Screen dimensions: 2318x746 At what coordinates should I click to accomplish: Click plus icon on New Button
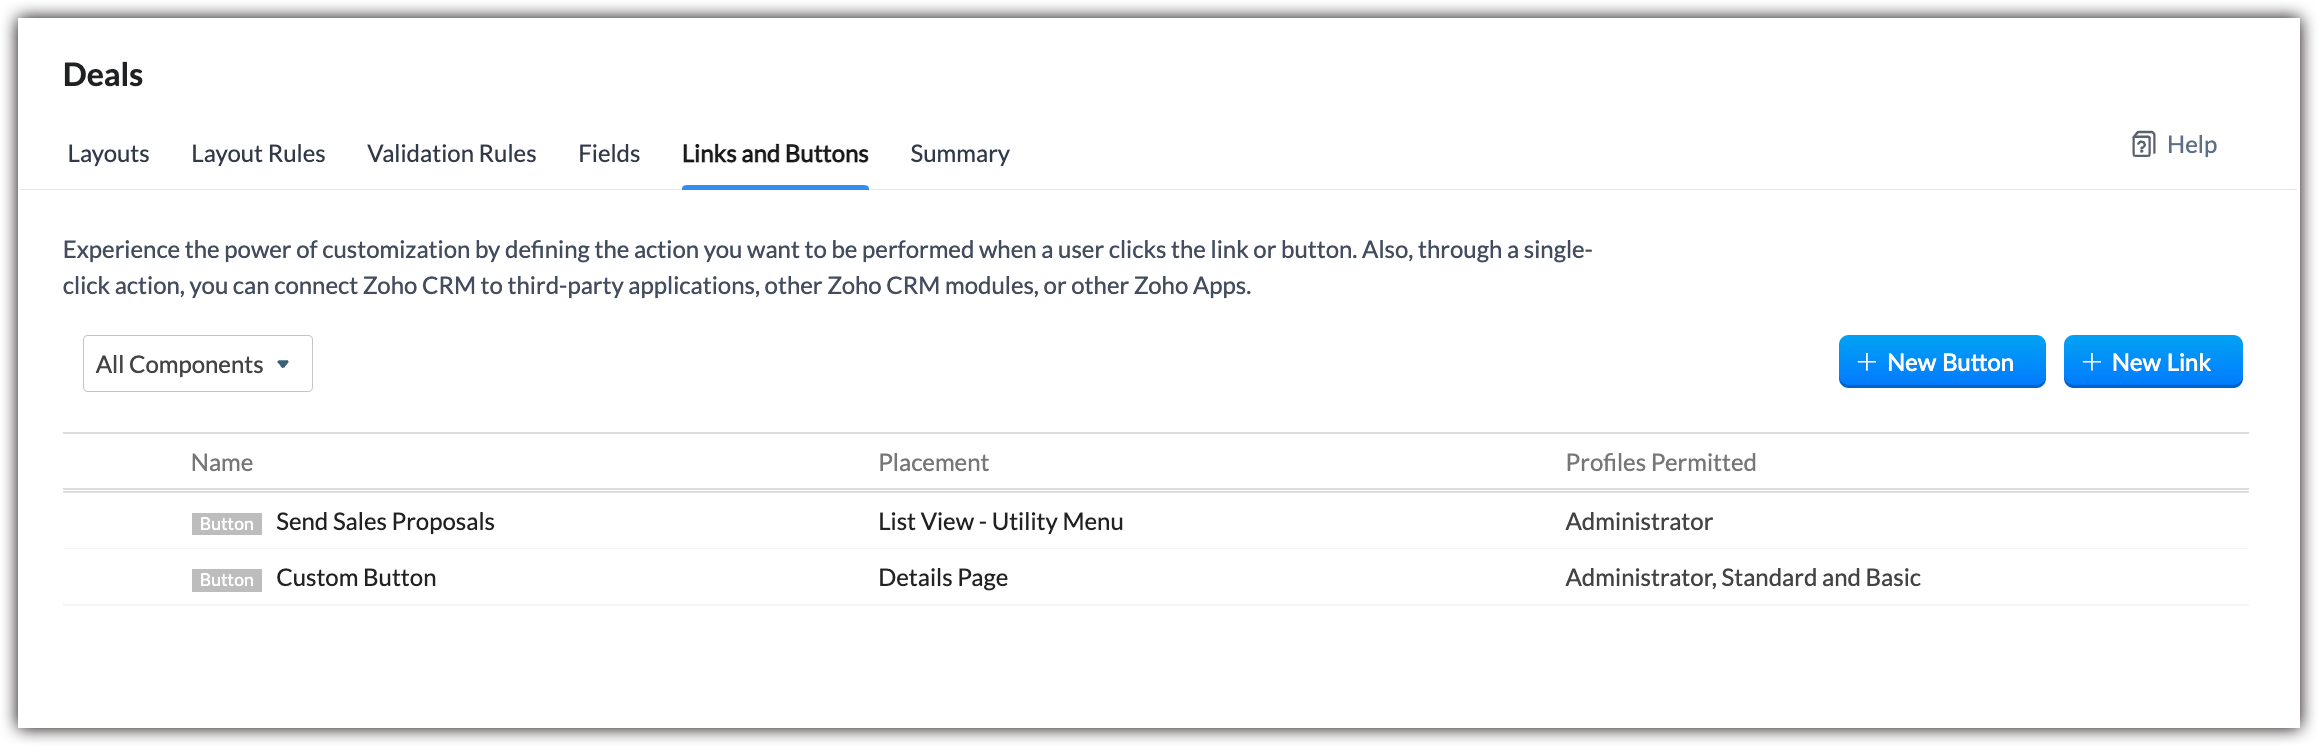tap(1866, 362)
